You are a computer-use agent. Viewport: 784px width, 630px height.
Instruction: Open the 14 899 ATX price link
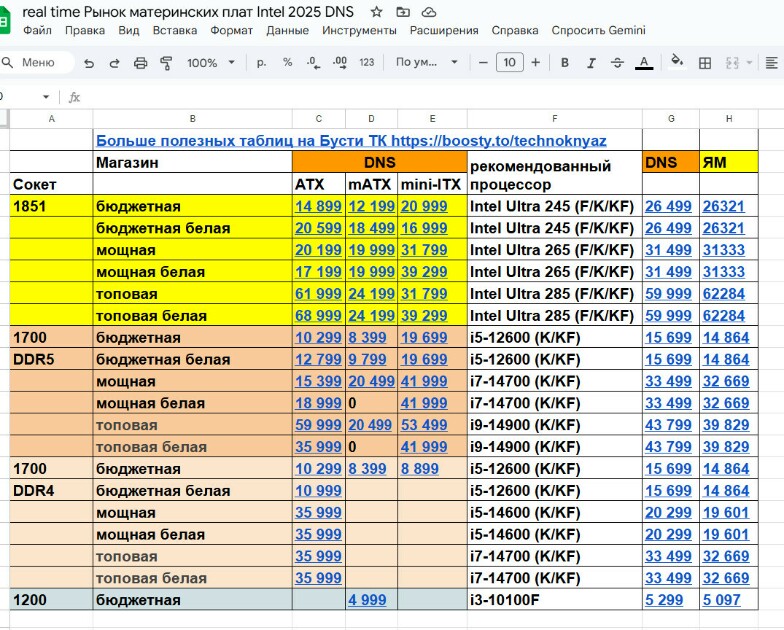(318, 206)
